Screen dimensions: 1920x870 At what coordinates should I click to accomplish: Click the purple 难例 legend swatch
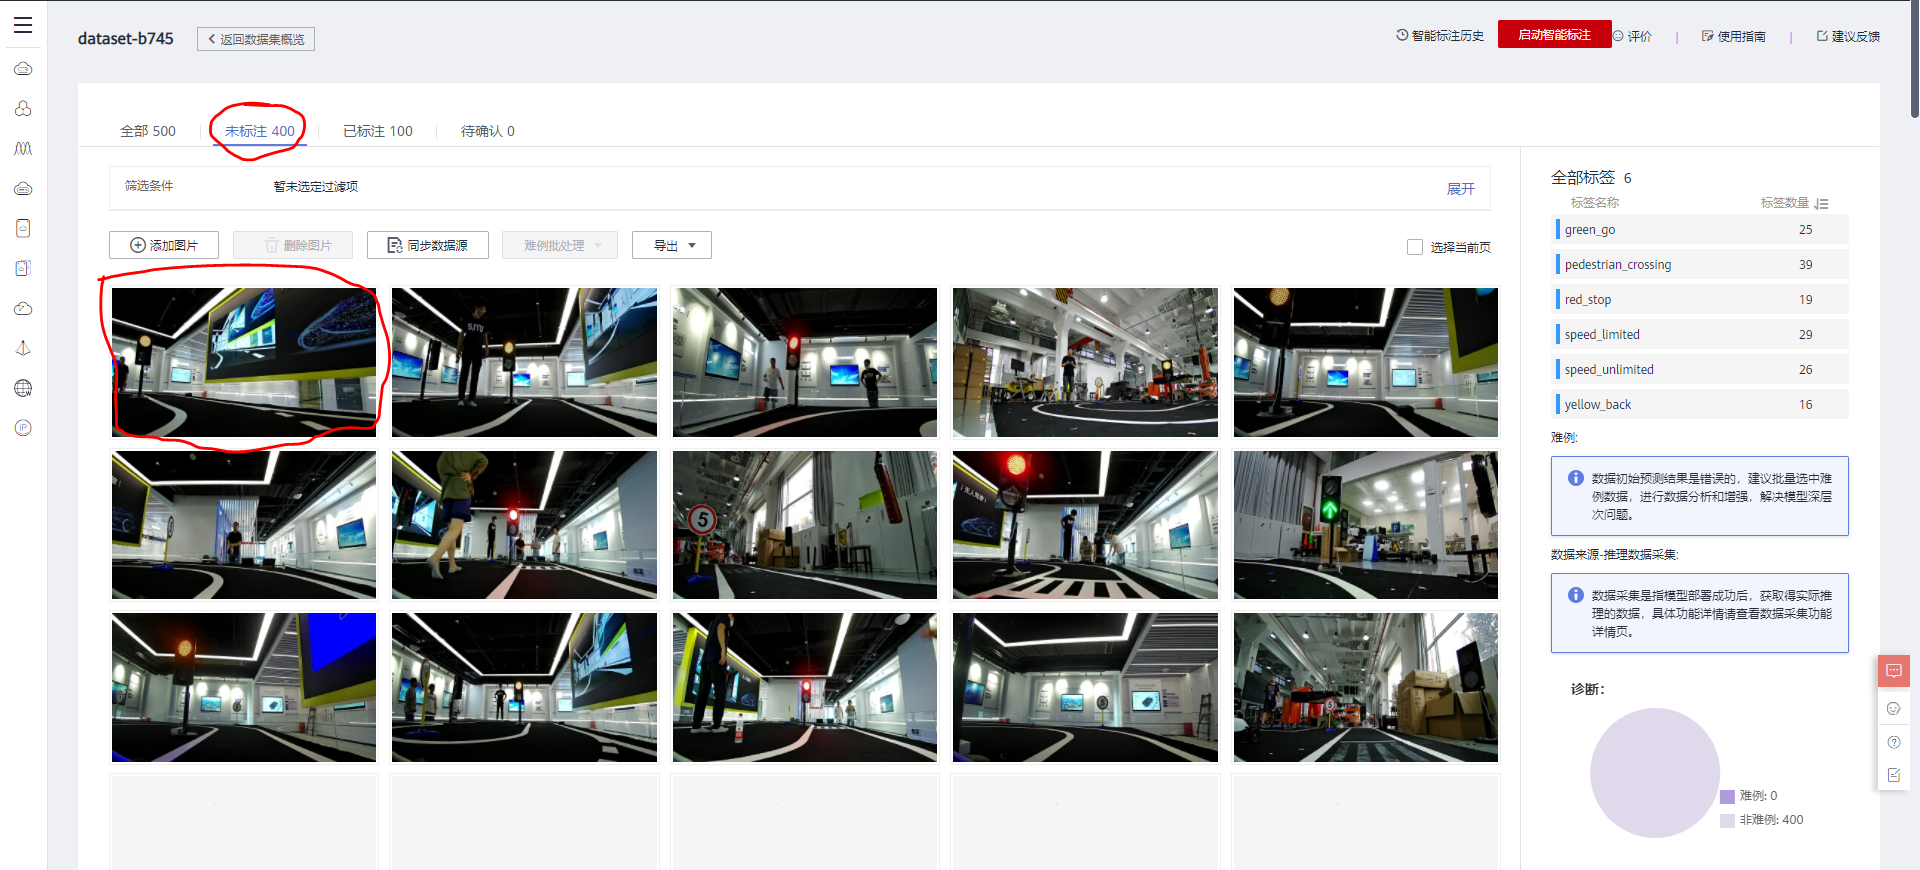[1727, 797]
